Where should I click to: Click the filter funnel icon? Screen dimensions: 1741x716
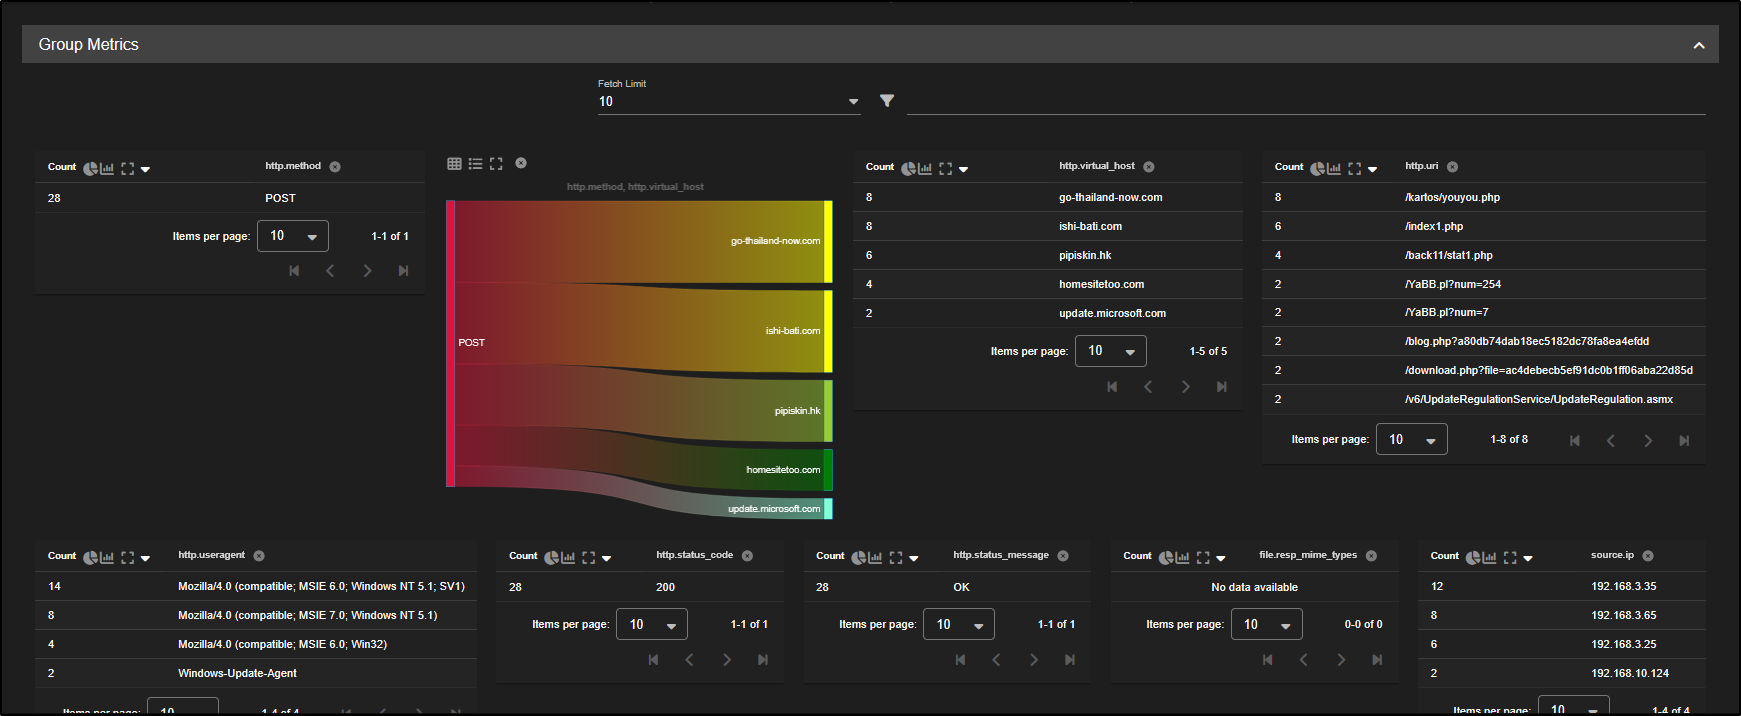pyautogui.click(x=886, y=101)
